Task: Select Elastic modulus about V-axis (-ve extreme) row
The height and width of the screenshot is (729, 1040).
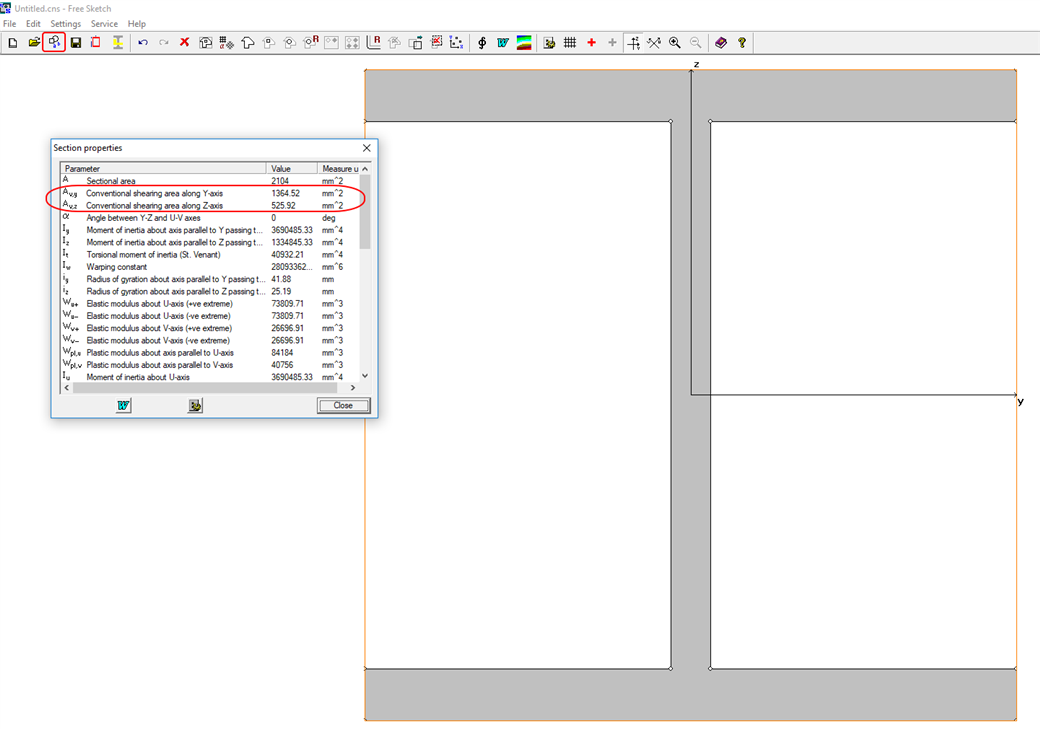Action: pyautogui.click(x=210, y=340)
